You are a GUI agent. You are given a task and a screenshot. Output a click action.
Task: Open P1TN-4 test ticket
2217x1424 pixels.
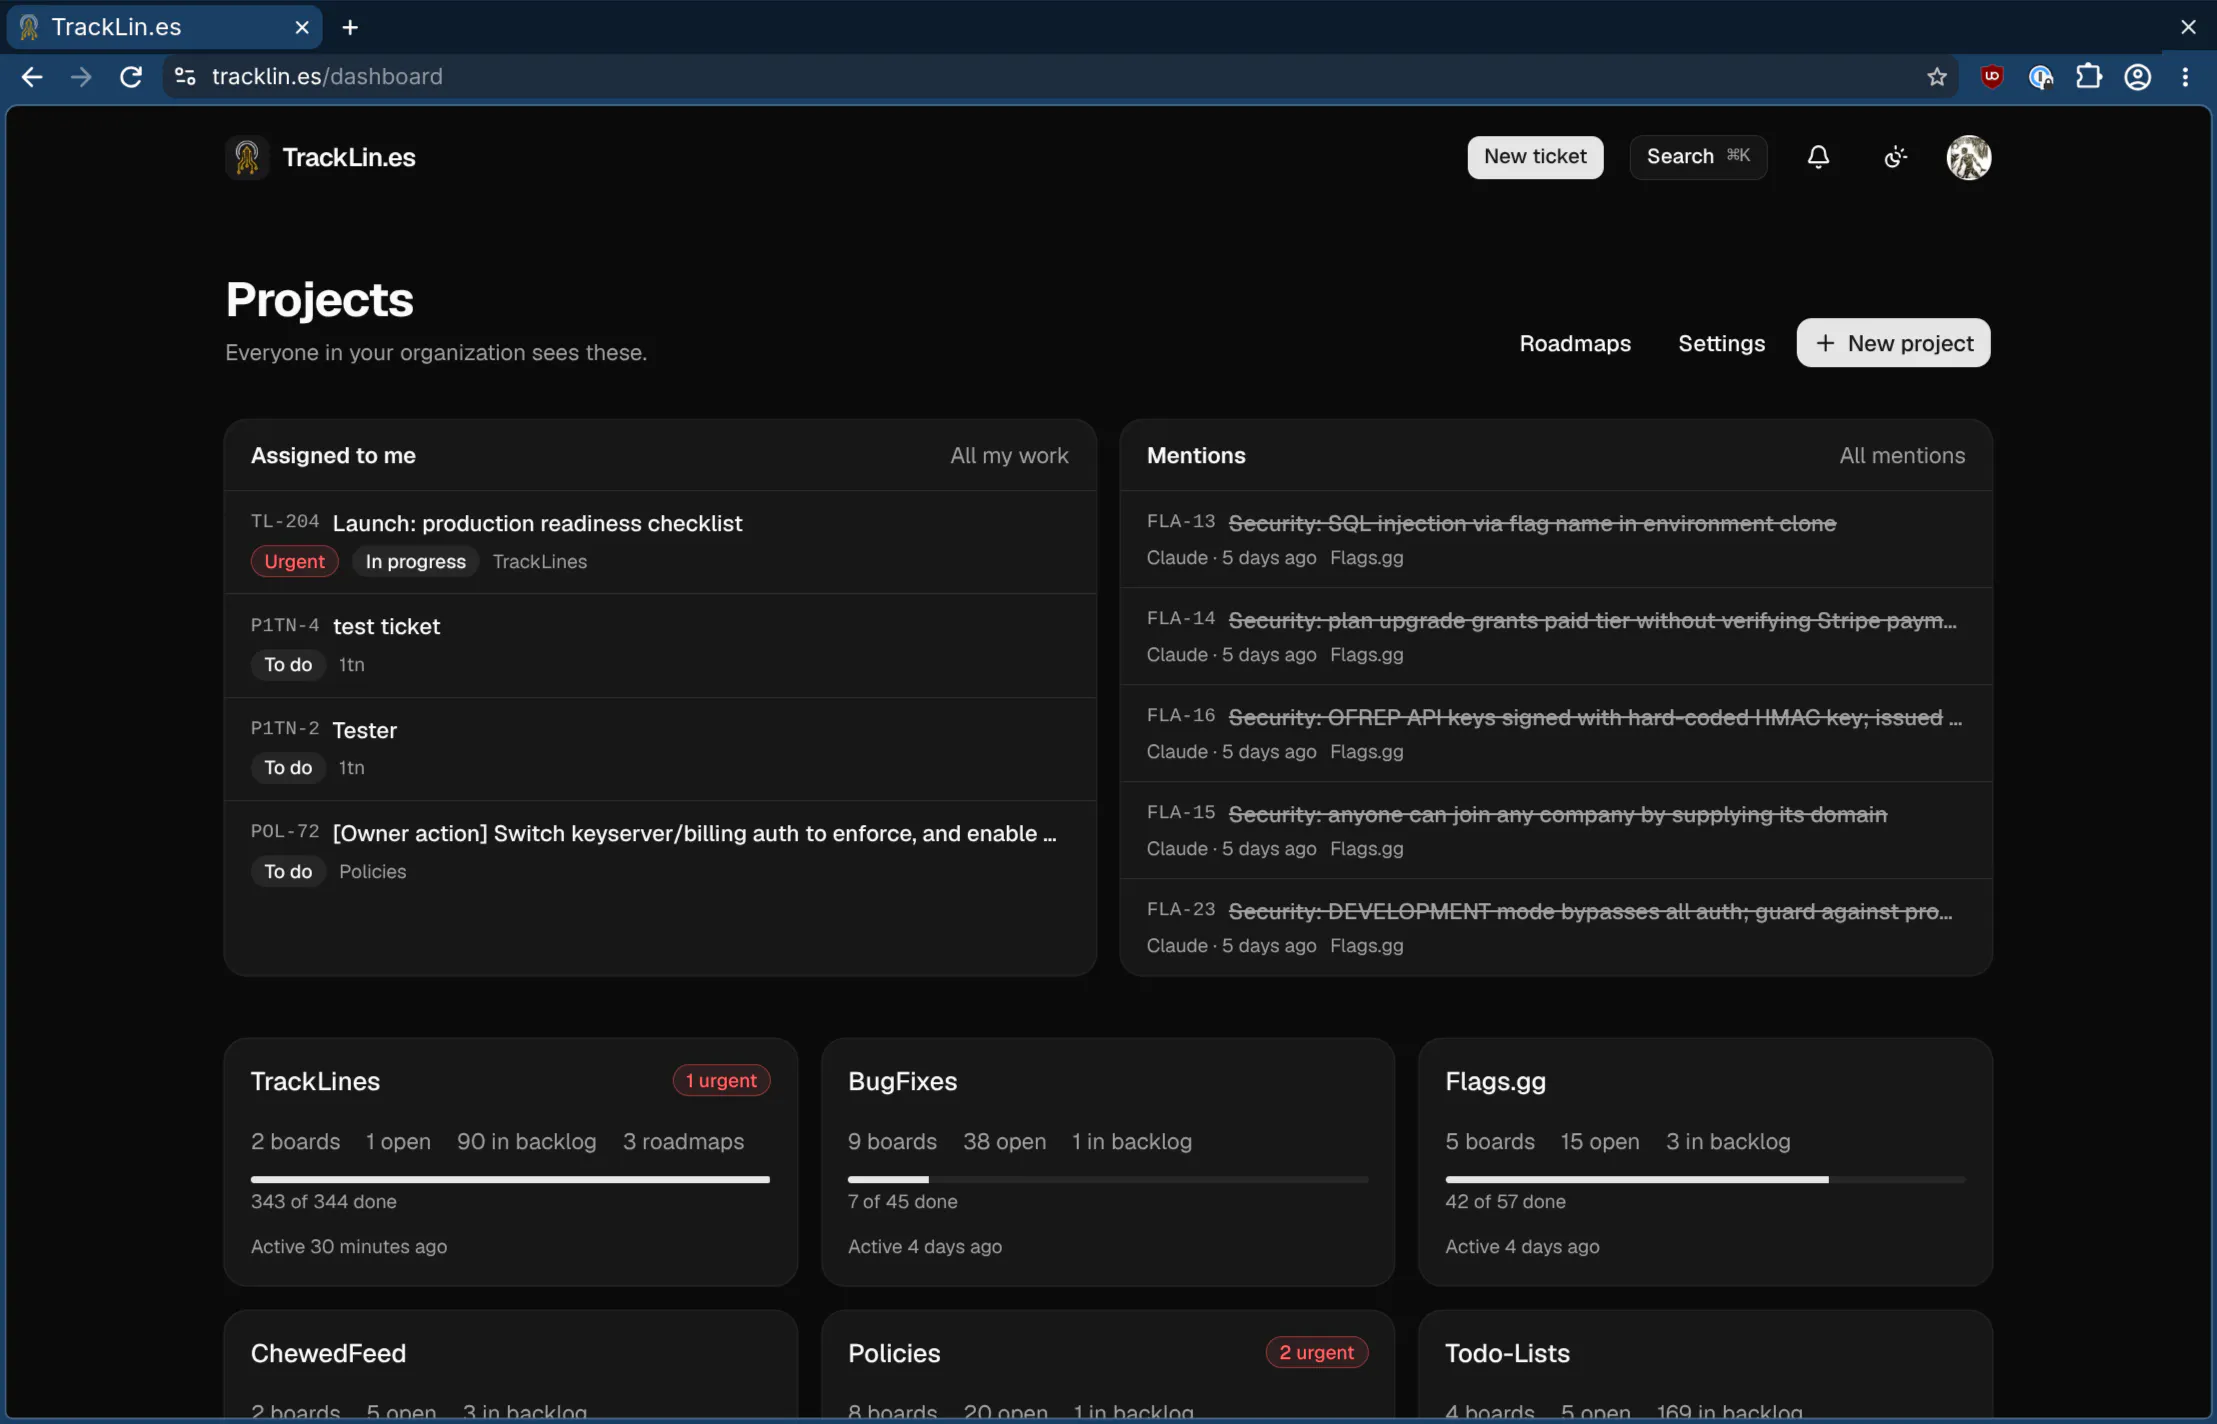[x=660, y=645]
